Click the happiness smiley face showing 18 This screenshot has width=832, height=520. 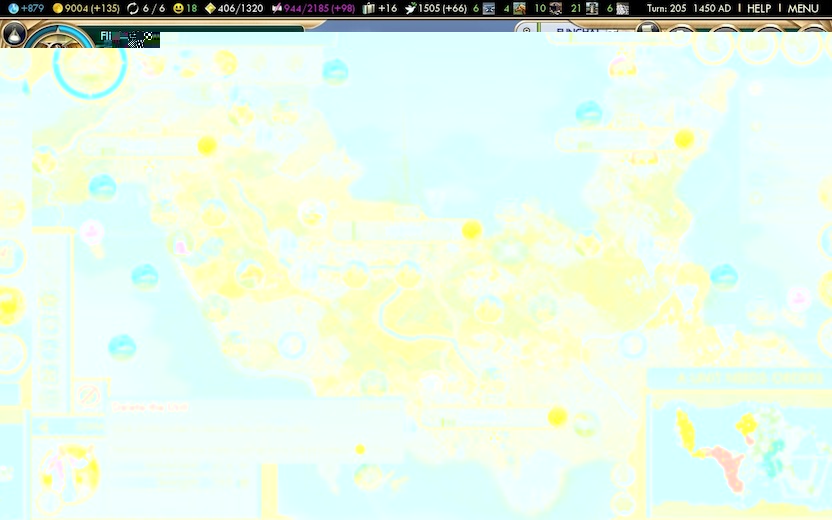[178, 8]
